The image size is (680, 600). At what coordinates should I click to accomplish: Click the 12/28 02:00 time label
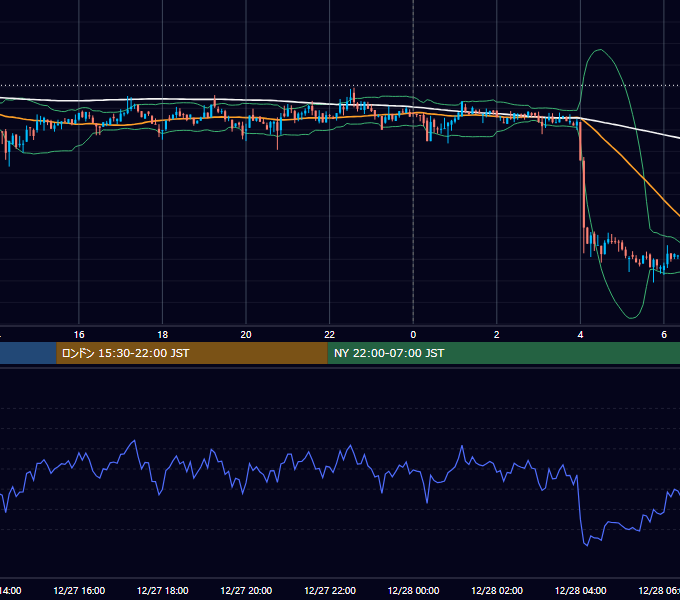pyautogui.click(x=497, y=591)
